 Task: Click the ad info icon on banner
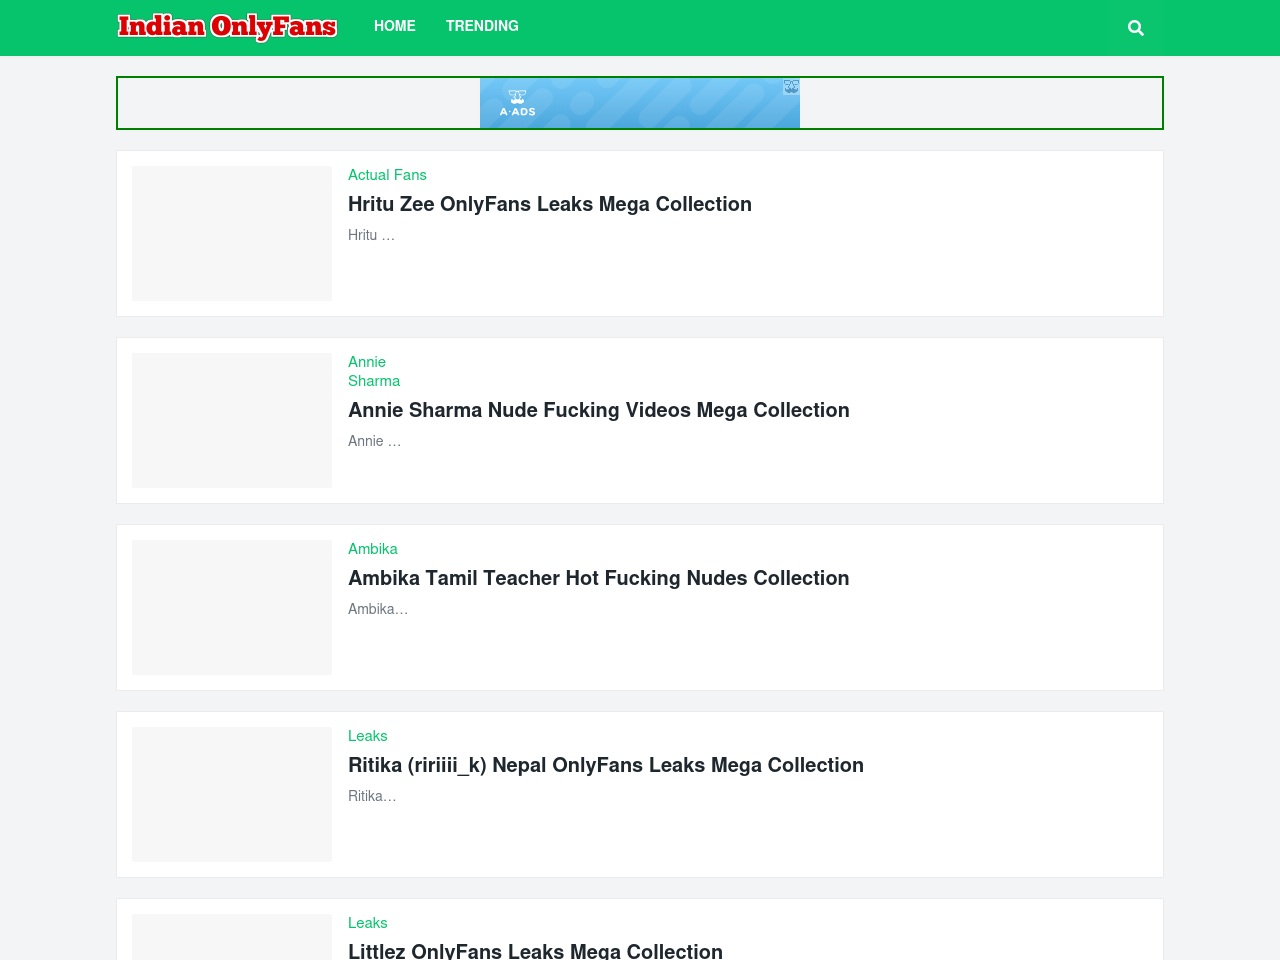coord(791,87)
